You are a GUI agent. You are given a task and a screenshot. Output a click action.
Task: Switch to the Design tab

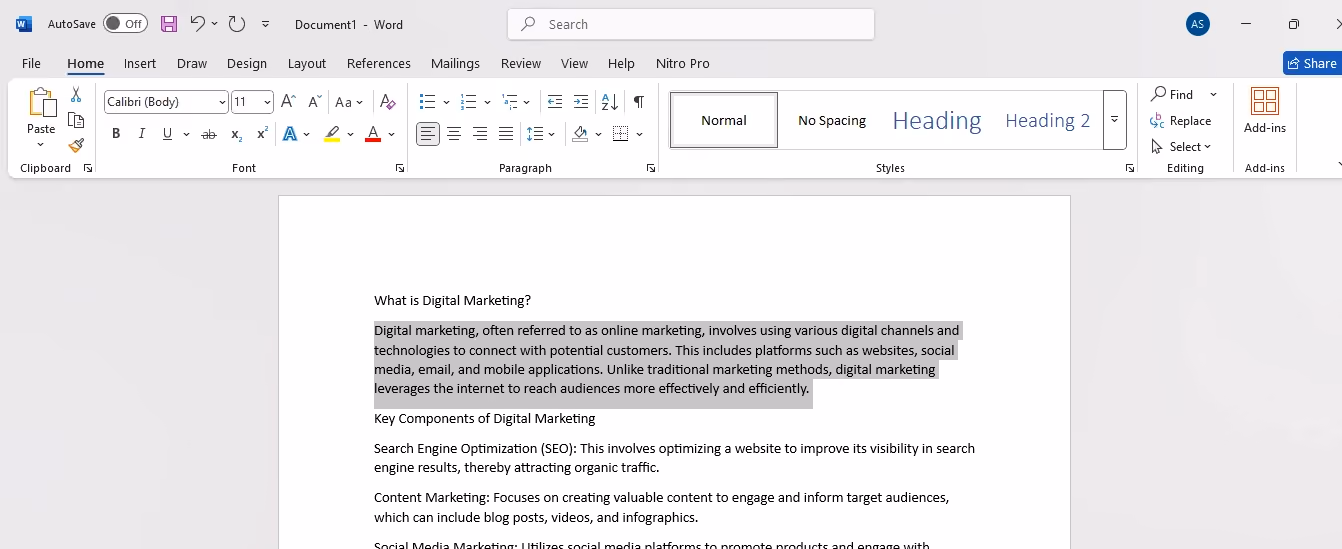click(x=246, y=63)
